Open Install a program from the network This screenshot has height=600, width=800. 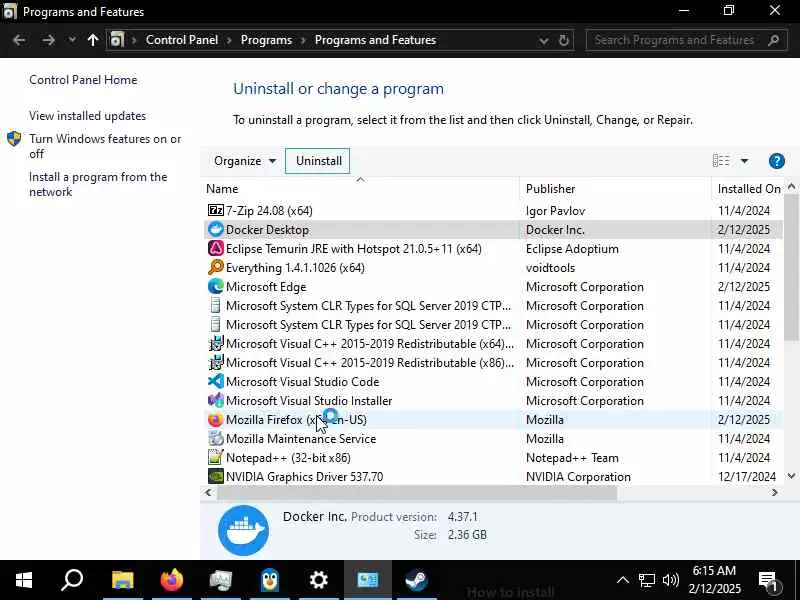pyautogui.click(x=98, y=184)
